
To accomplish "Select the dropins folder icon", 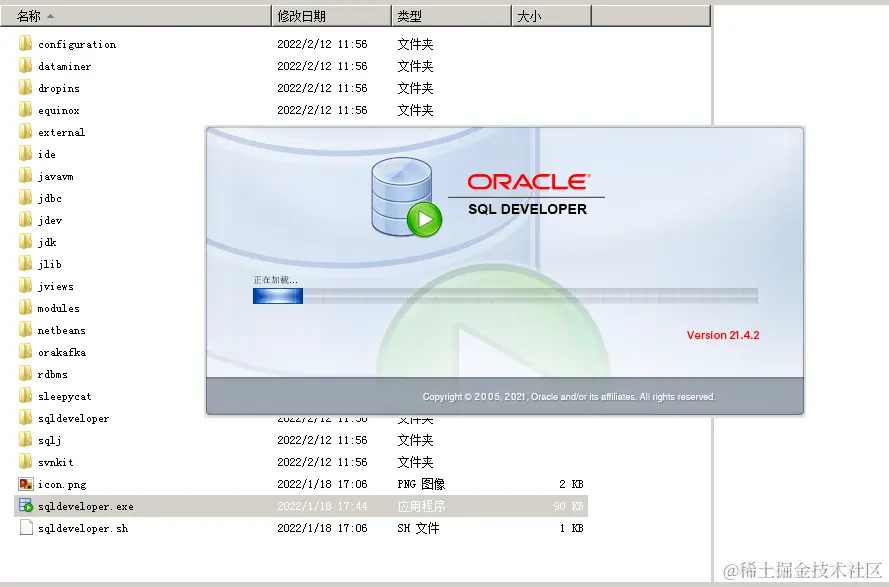I will click(26, 88).
